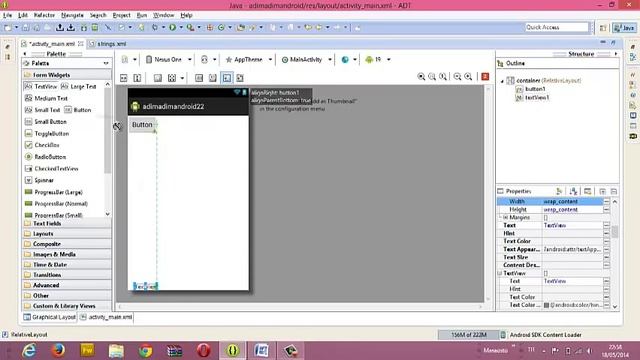Image resolution: width=640 pixels, height=360 pixels.
Task: Switch to the Graphical Layout tab
Action: (x=50, y=317)
